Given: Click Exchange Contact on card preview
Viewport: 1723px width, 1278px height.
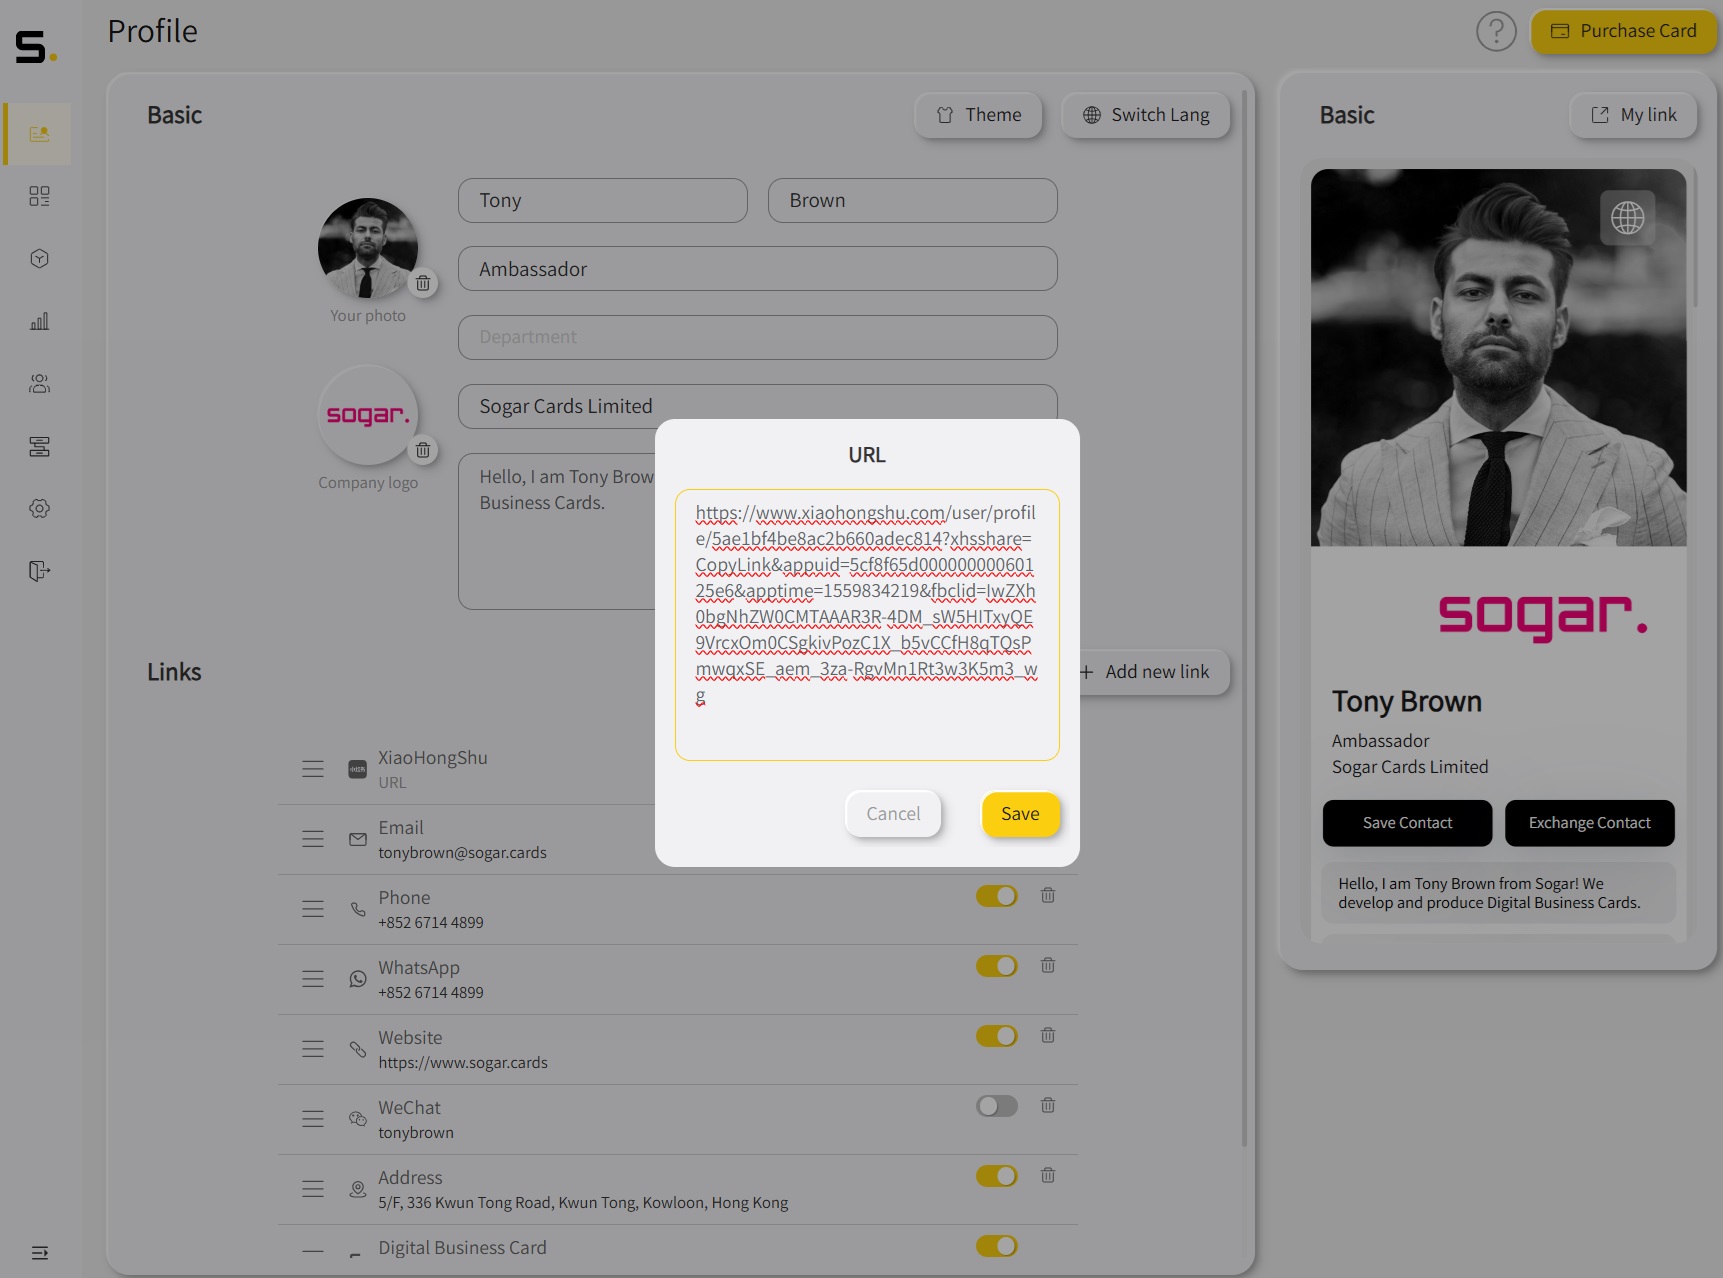Looking at the screenshot, I should coord(1589,823).
